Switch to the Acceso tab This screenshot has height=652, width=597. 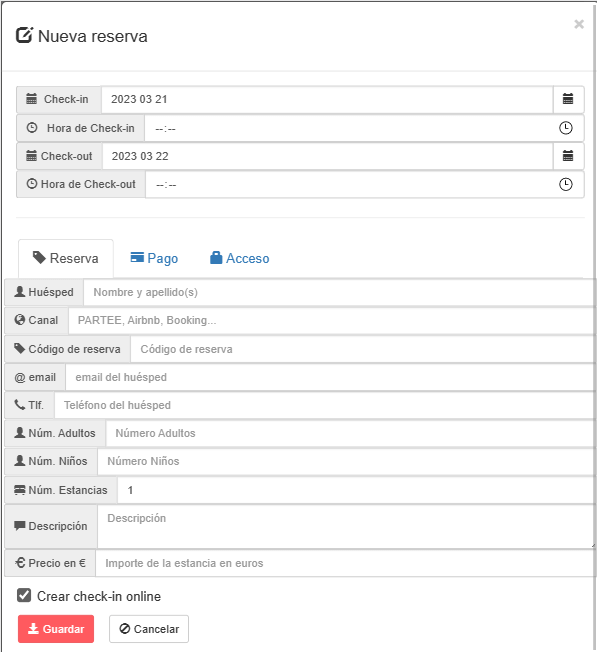(239, 258)
